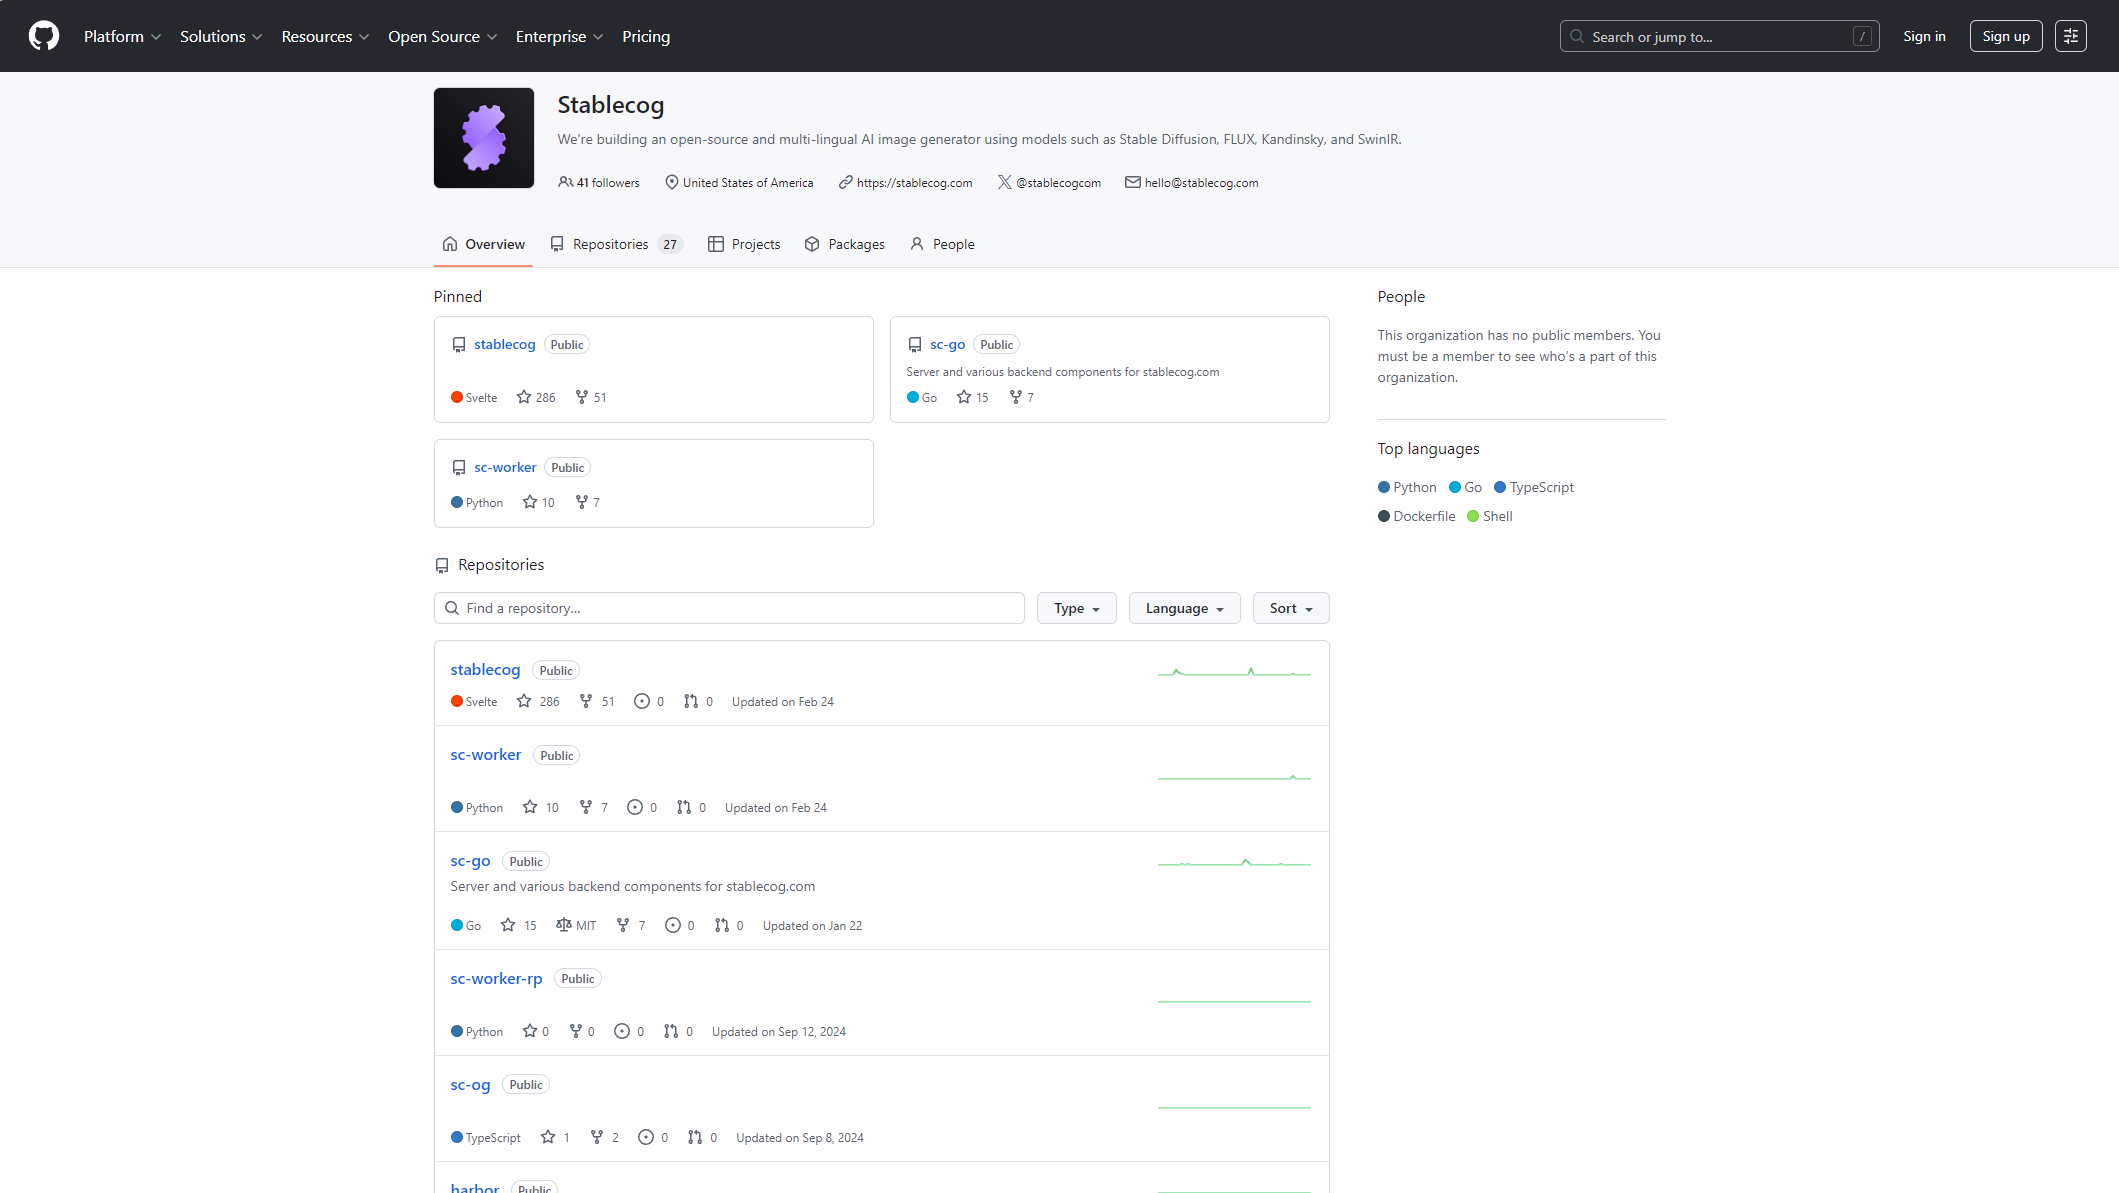
Task: Click the Pricing menu item
Action: [x=646, y=36]
